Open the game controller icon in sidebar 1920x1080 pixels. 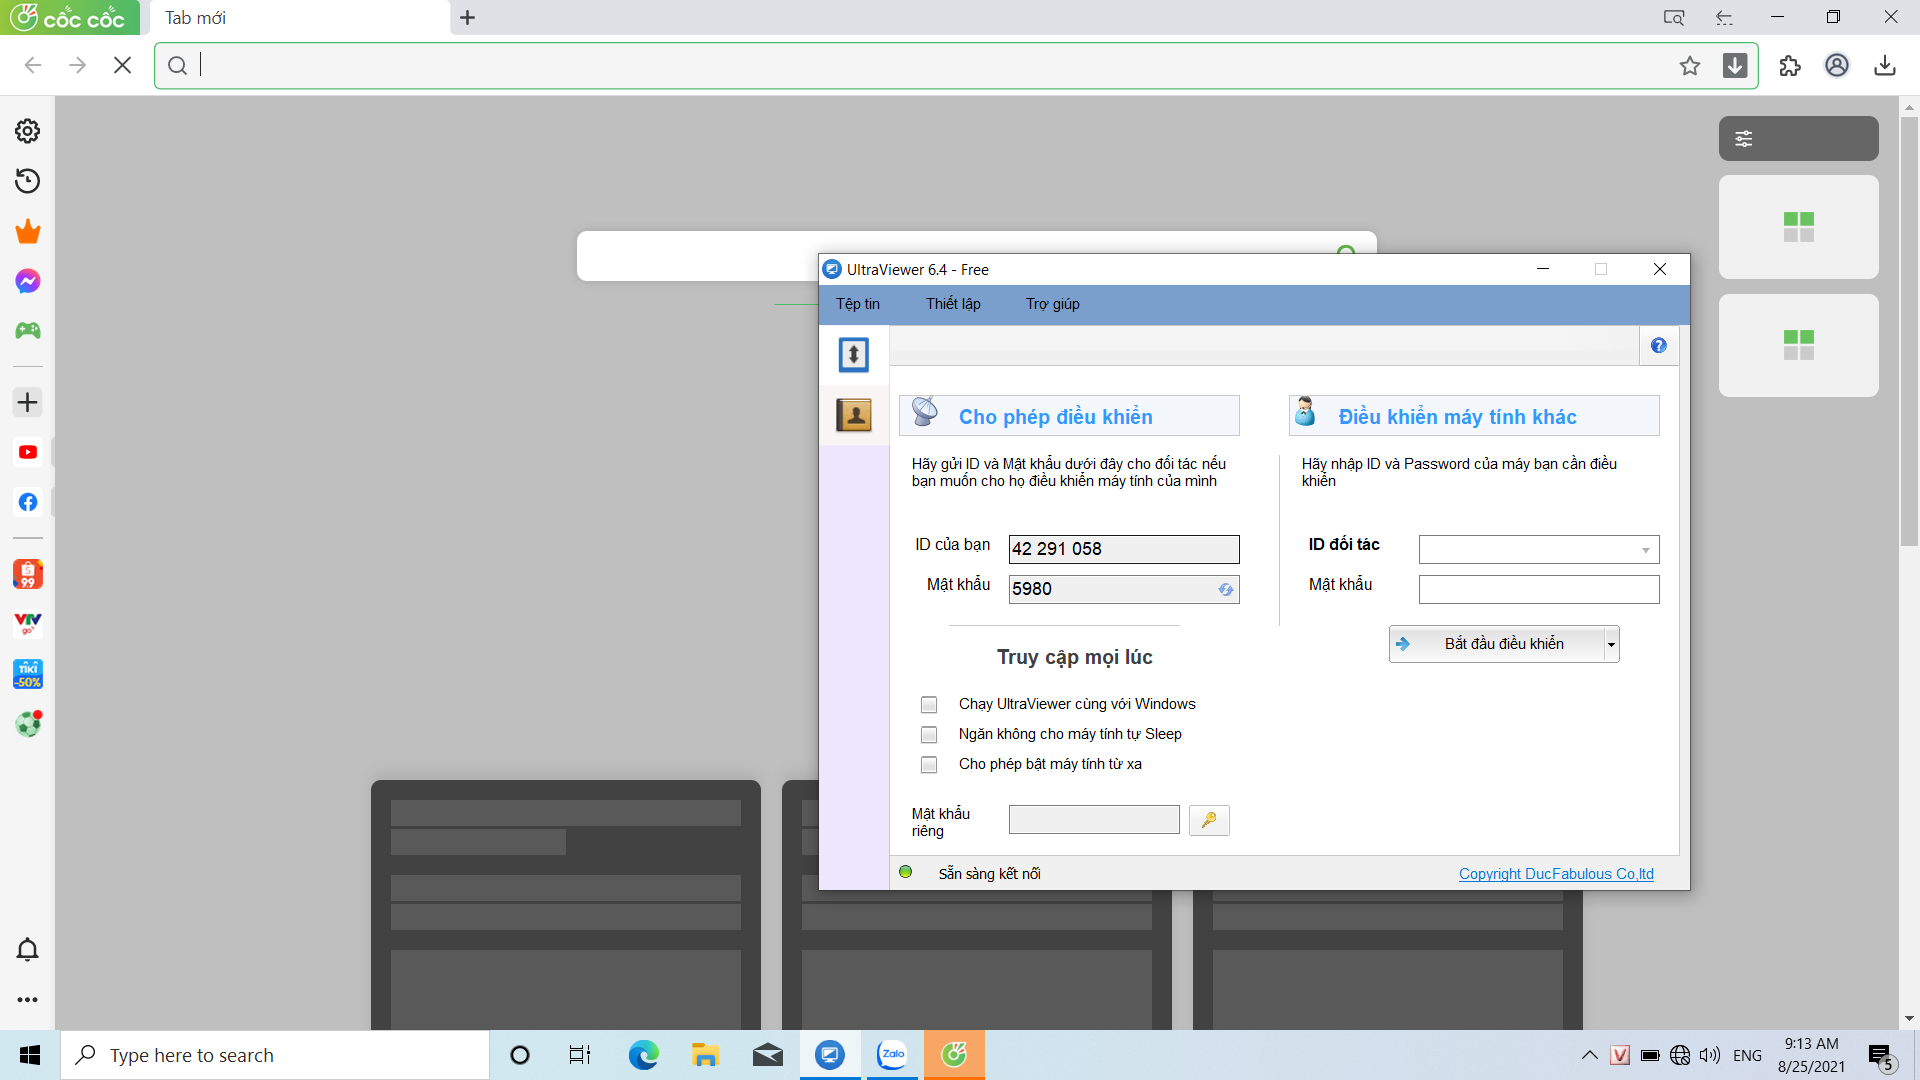[28, 330]
